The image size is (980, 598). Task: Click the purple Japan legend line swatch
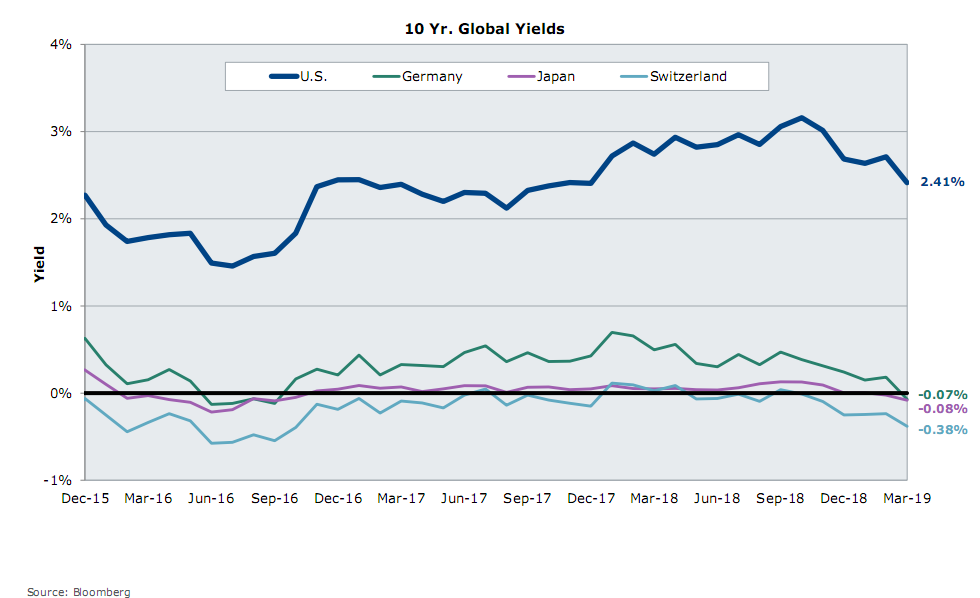(x=521, y=76)
